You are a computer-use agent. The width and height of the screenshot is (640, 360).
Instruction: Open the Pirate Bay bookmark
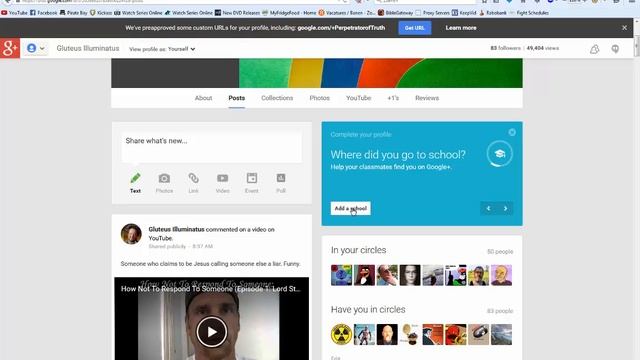click(x=73, y=13)
